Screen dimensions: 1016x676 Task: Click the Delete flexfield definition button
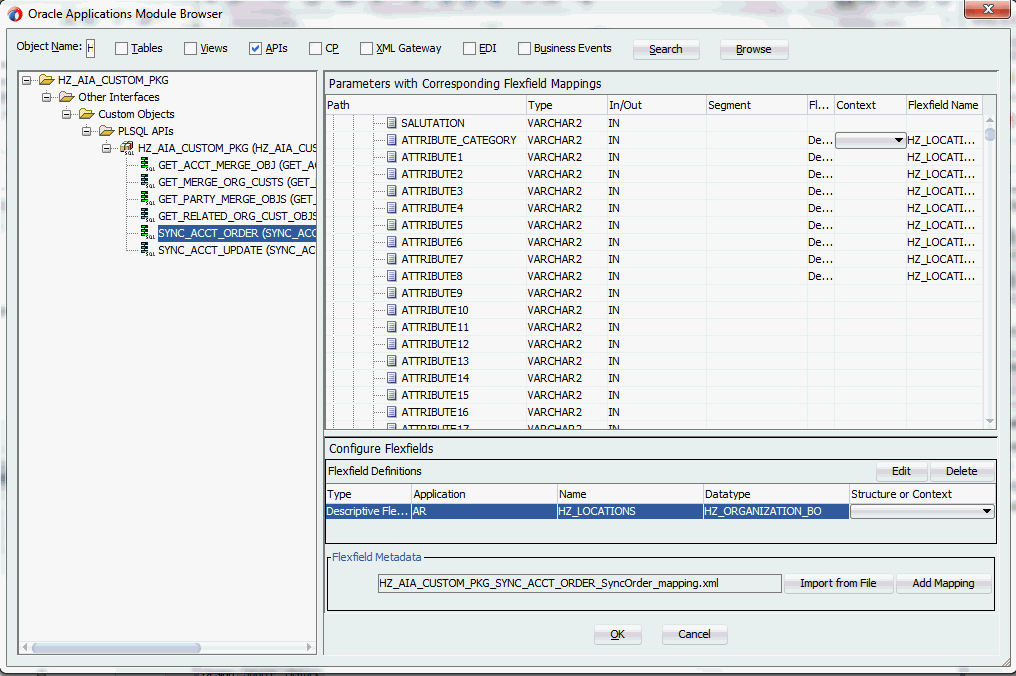pos(962,471)
